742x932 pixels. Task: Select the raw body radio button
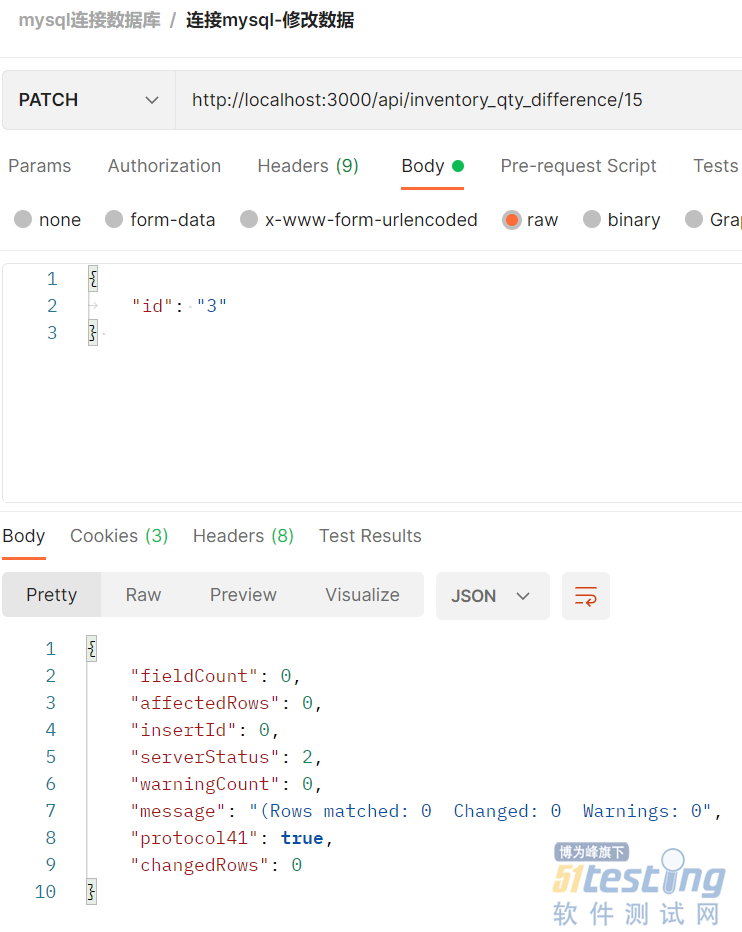(512, 220)
